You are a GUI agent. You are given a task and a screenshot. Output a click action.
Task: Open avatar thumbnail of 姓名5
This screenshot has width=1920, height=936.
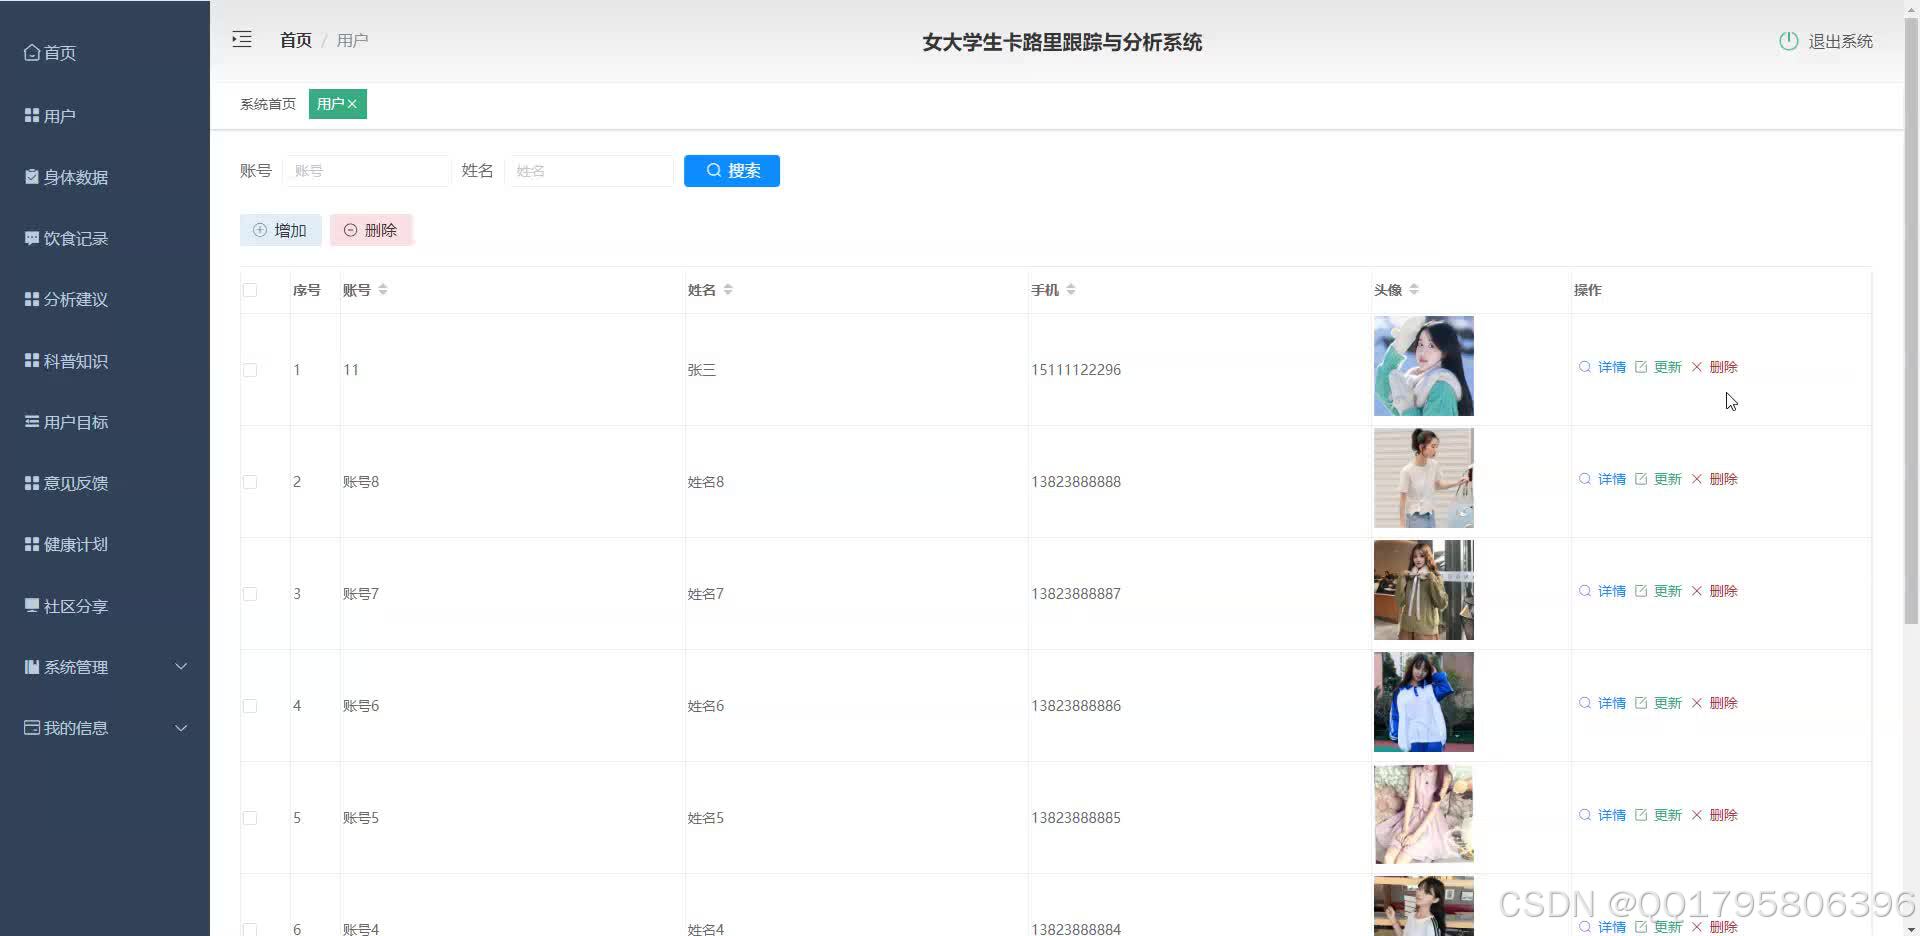click(x=1423, y=814)
